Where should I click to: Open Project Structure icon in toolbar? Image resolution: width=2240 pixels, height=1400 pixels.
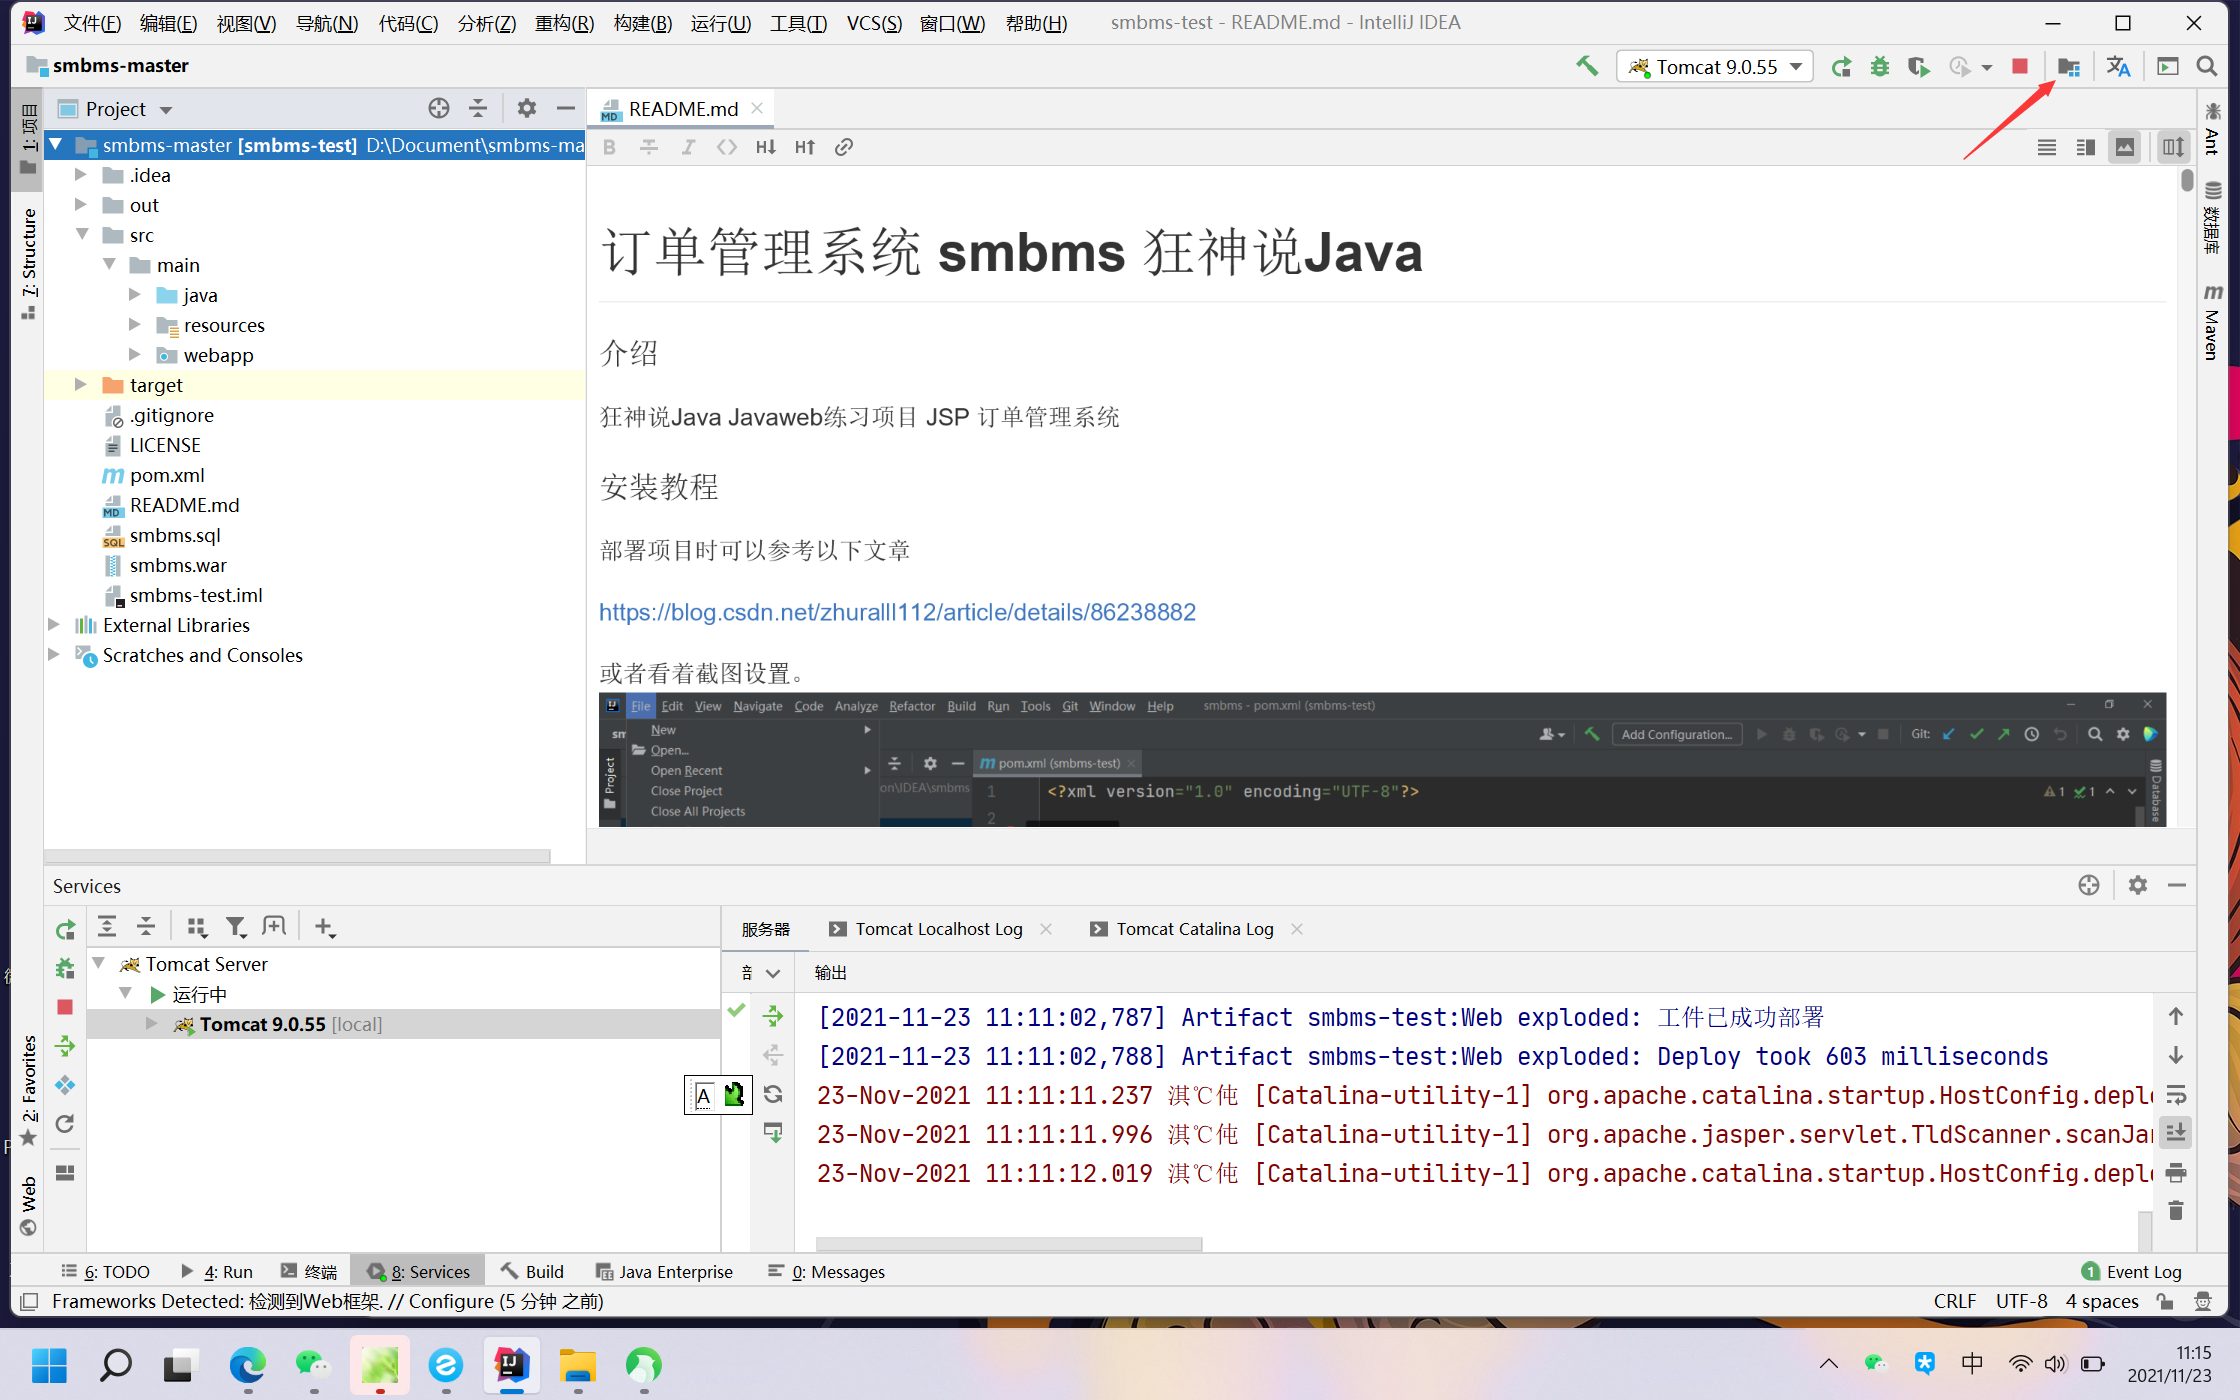point(2069,66)
